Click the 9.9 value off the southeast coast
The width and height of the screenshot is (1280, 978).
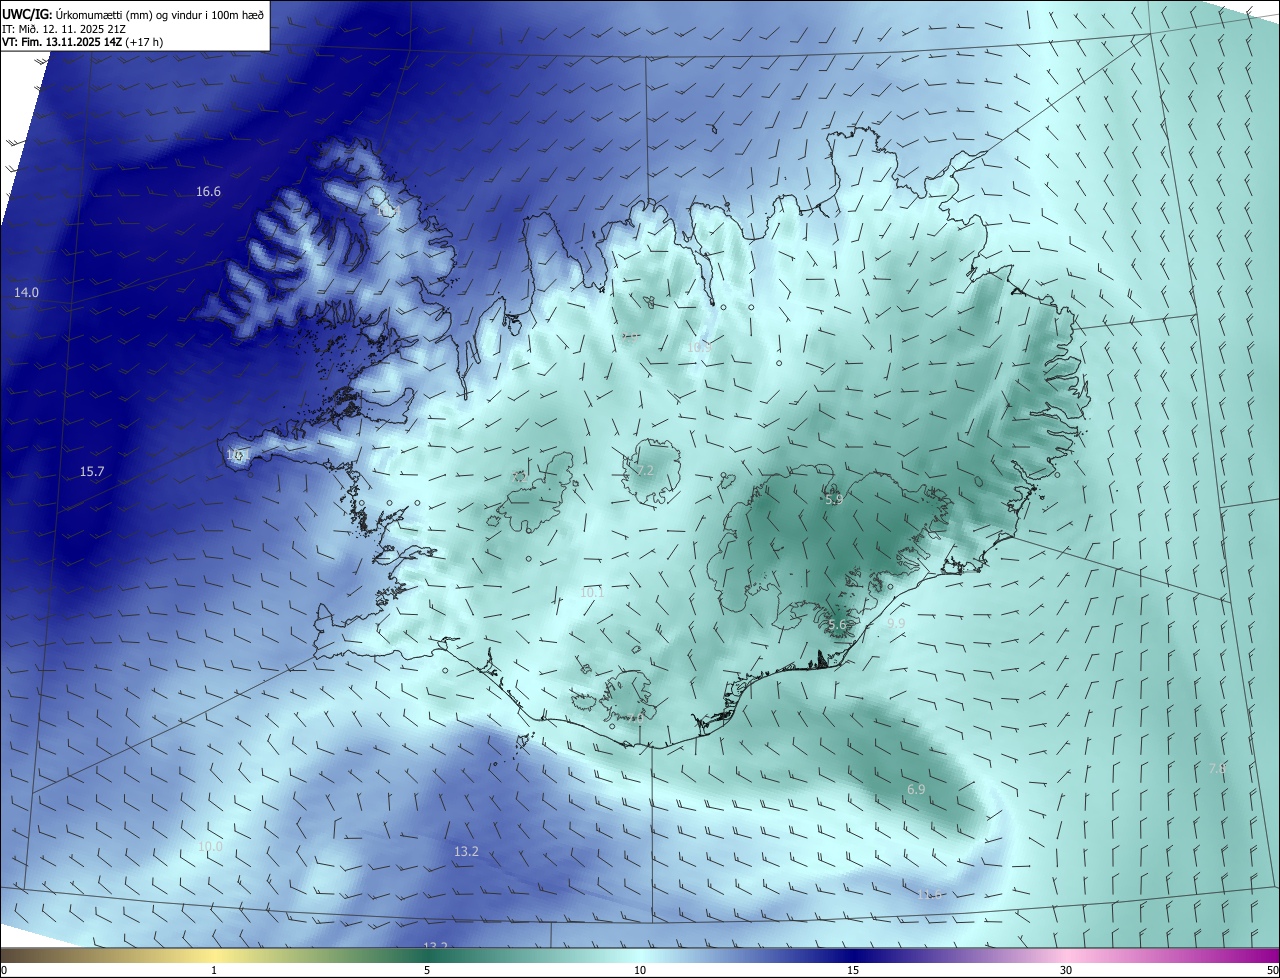click(896, 623)
